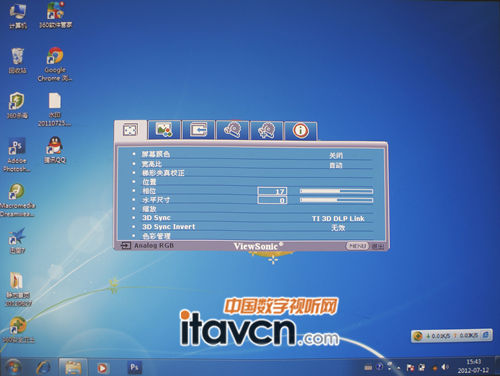Viewport: 500px width, 376px height.
Task: Click the Analog RGB source indicator
Action: [147, 246]
